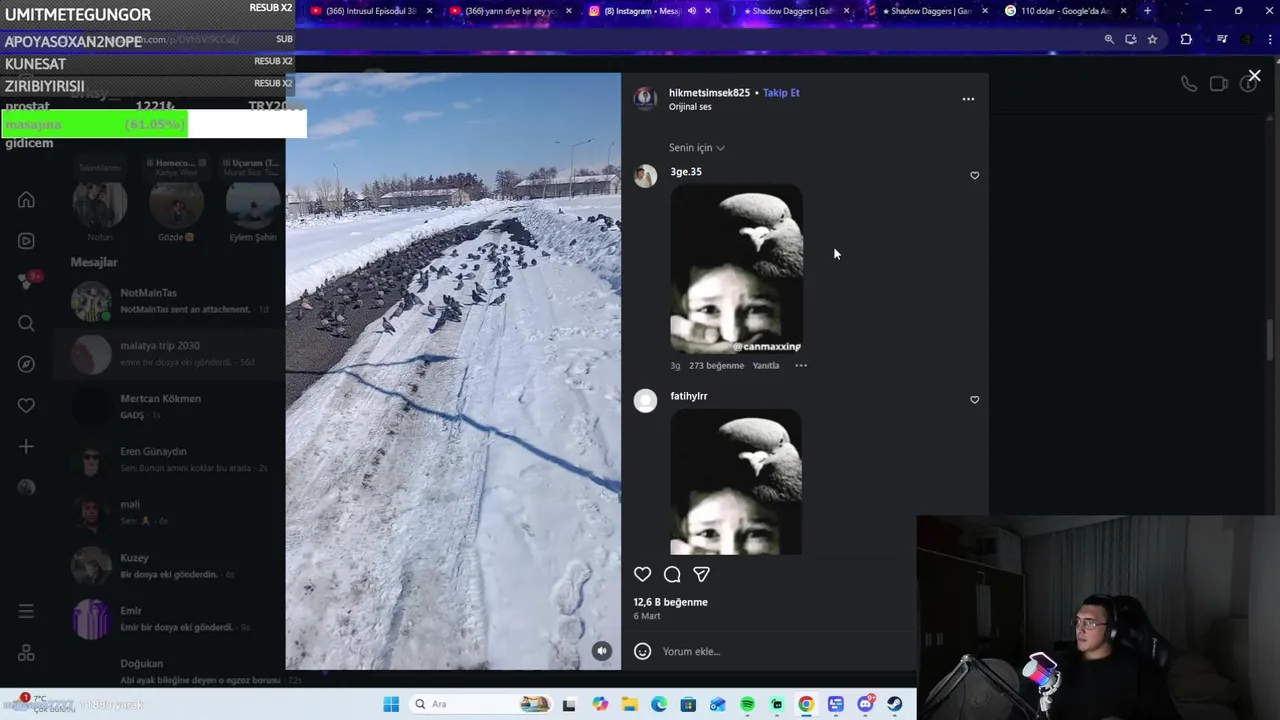Open the fatihylrr username link
This screenshot has height=720, width=1280.
(689, 396)
